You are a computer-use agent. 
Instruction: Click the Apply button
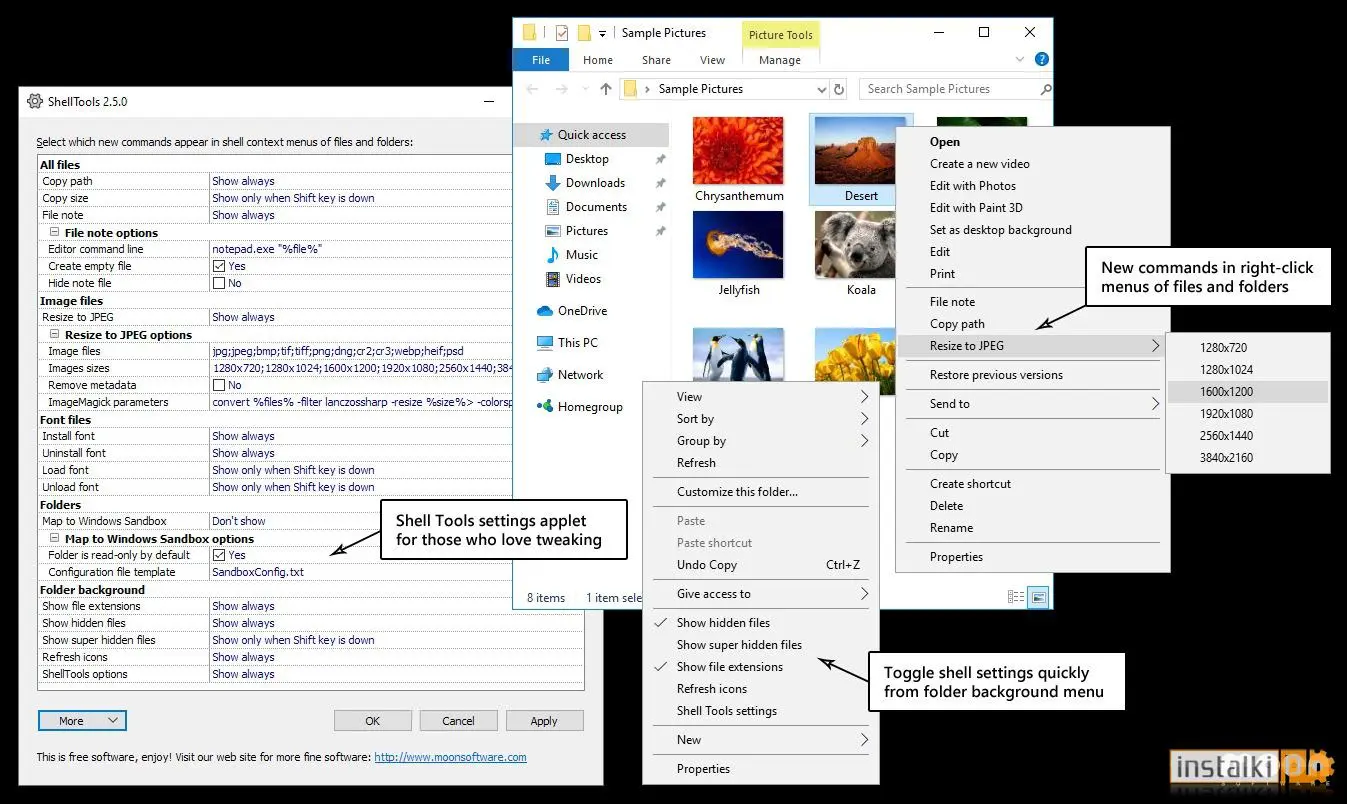point(544,721)
